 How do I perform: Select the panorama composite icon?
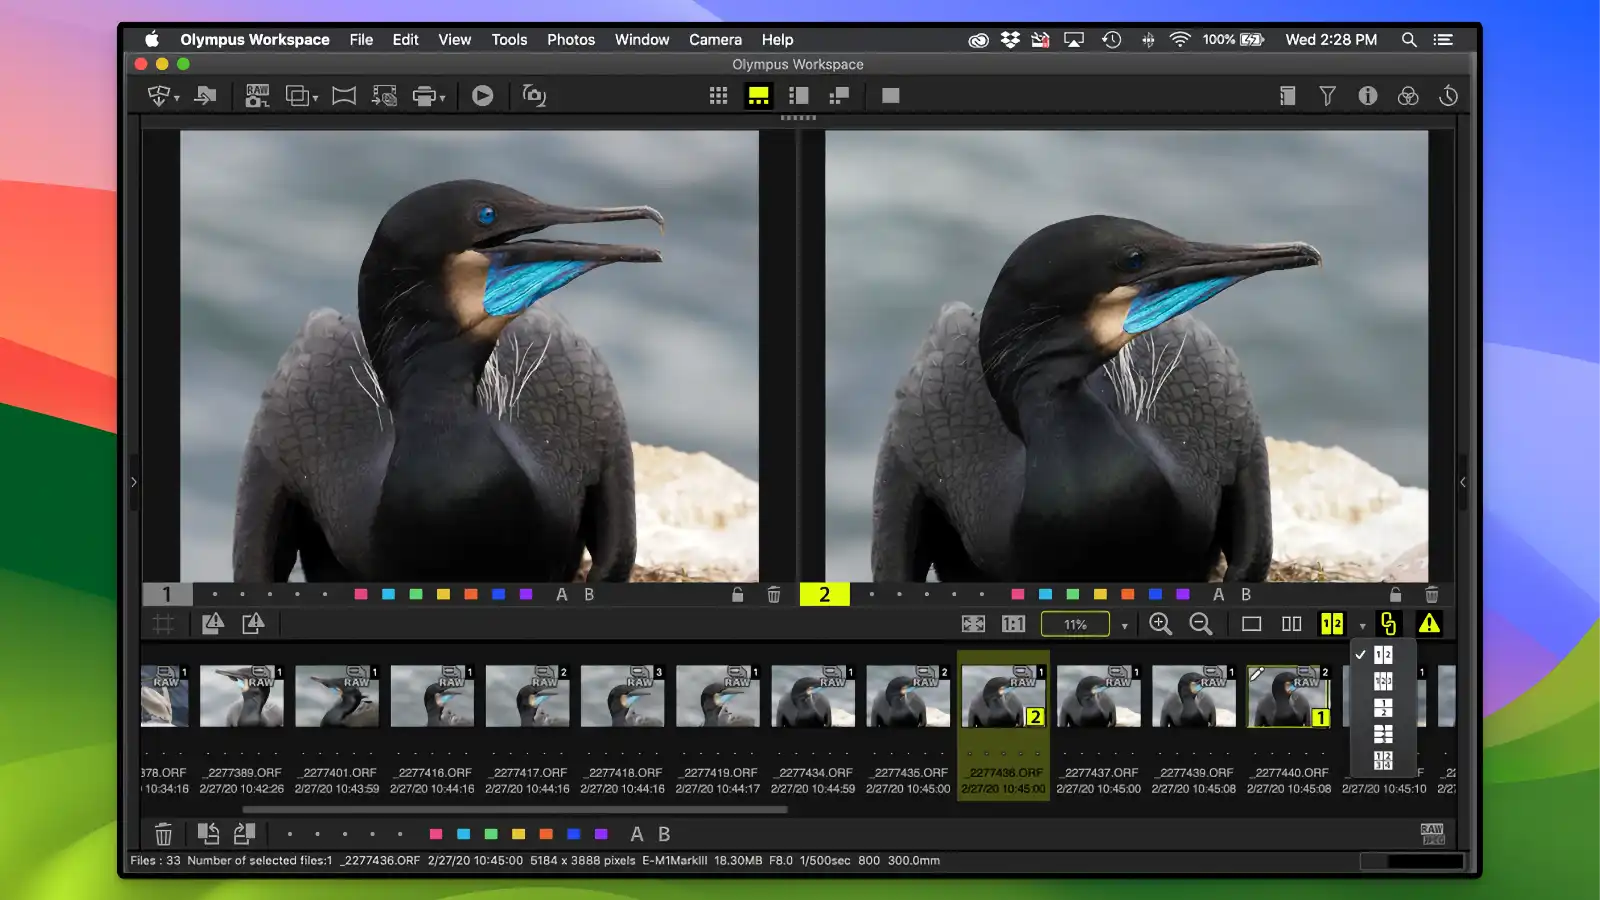point(344,95)
